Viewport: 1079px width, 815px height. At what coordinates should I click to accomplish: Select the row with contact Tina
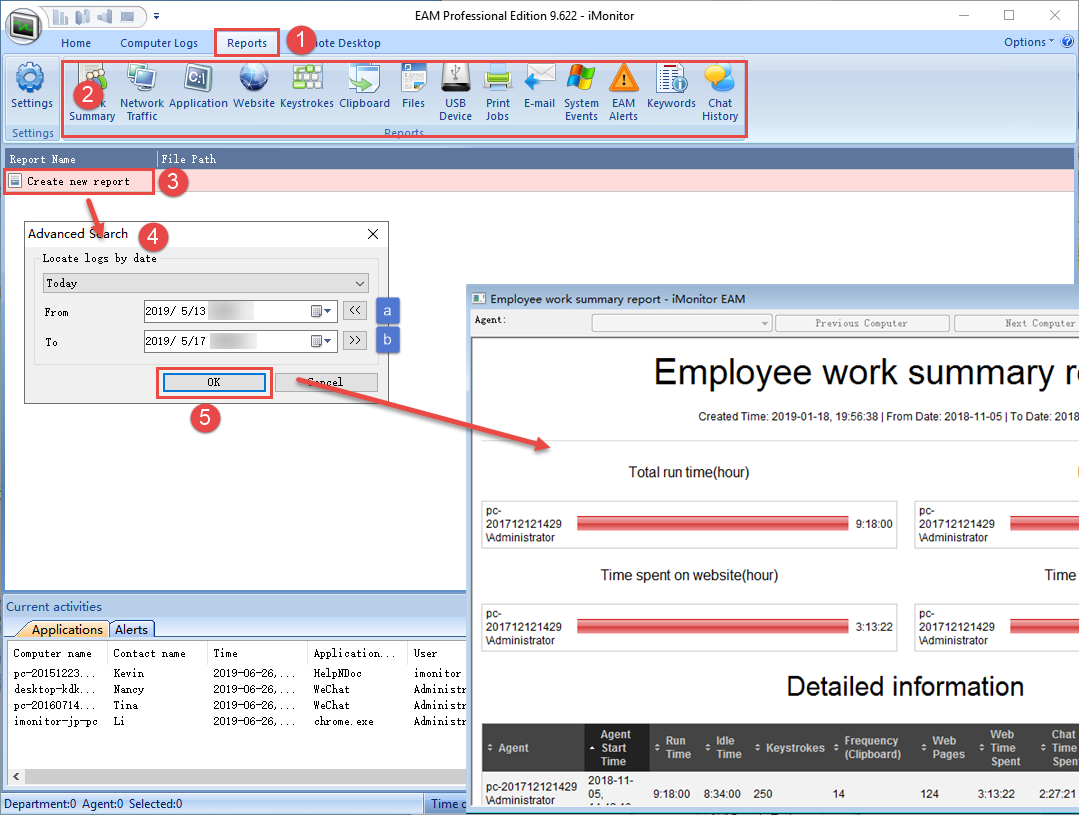237,705
